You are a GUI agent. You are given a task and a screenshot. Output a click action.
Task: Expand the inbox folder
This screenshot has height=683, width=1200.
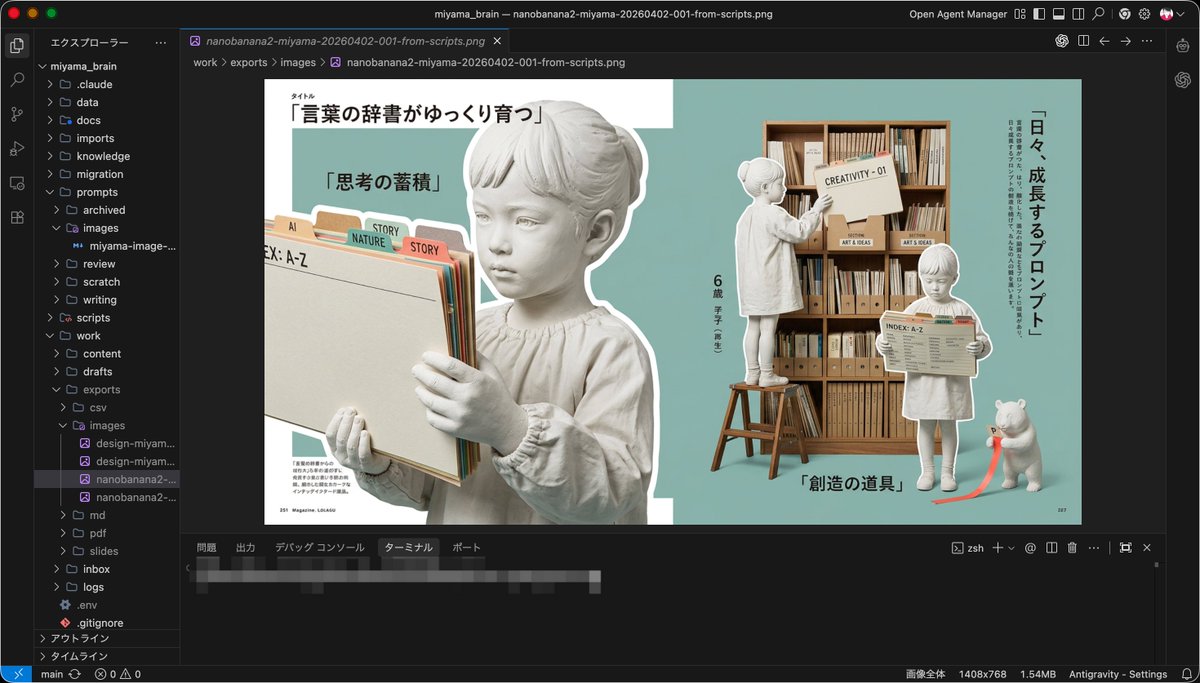point(95,568)
